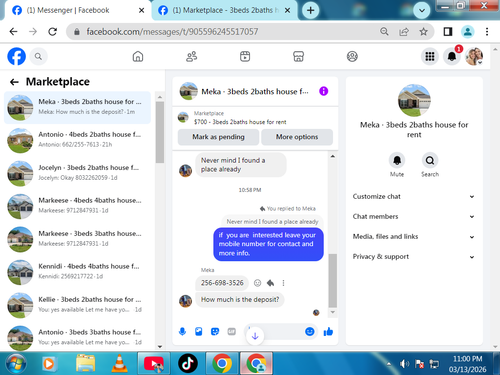Open the notifications bell

click(452, 57)
